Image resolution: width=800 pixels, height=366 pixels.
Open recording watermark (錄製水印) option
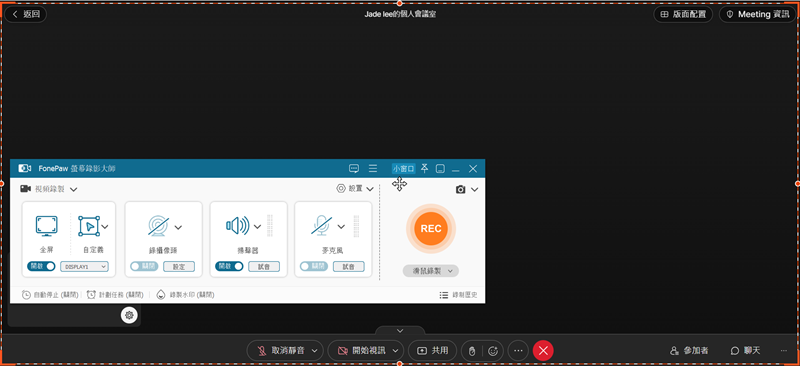click(185, 295)
